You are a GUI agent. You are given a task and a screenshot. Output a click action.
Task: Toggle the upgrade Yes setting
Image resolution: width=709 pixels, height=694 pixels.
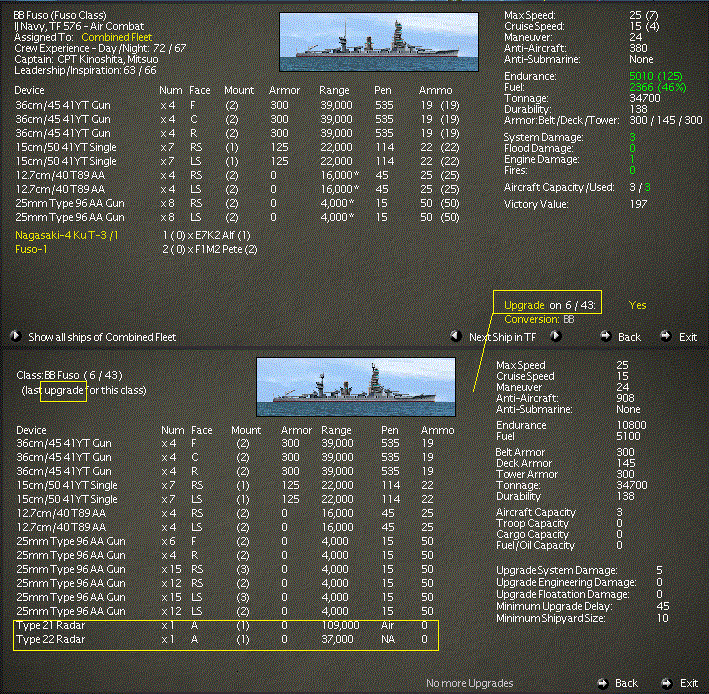(637, 305)
